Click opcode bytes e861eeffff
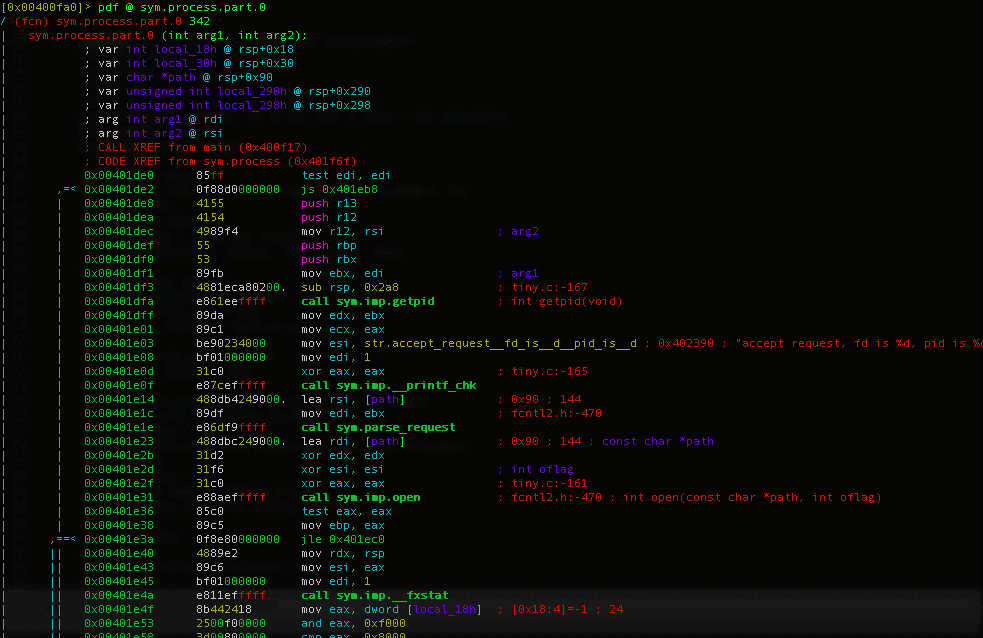The height and width of the screenshot is (638, 983). pyautogui.click(x=231, y=301)
